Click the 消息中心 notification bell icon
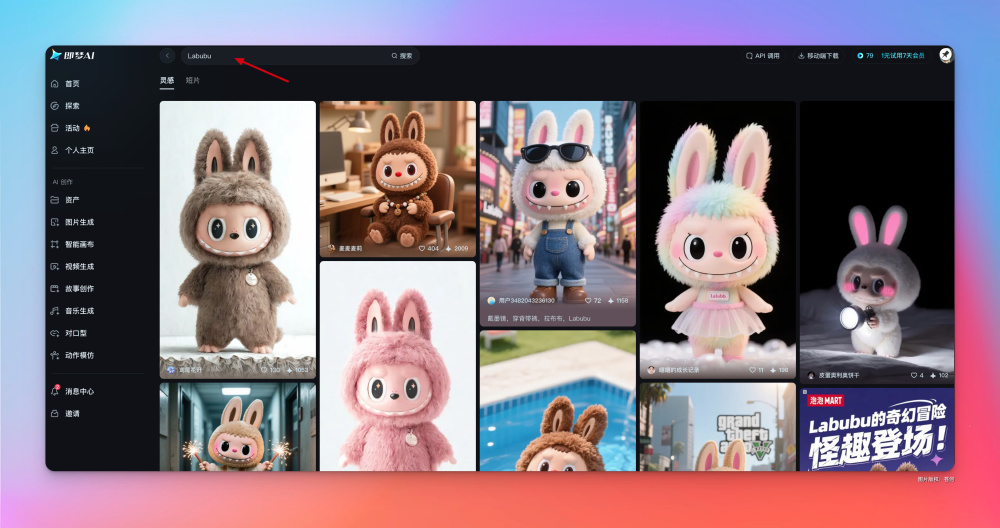 (x=55, y=391)
